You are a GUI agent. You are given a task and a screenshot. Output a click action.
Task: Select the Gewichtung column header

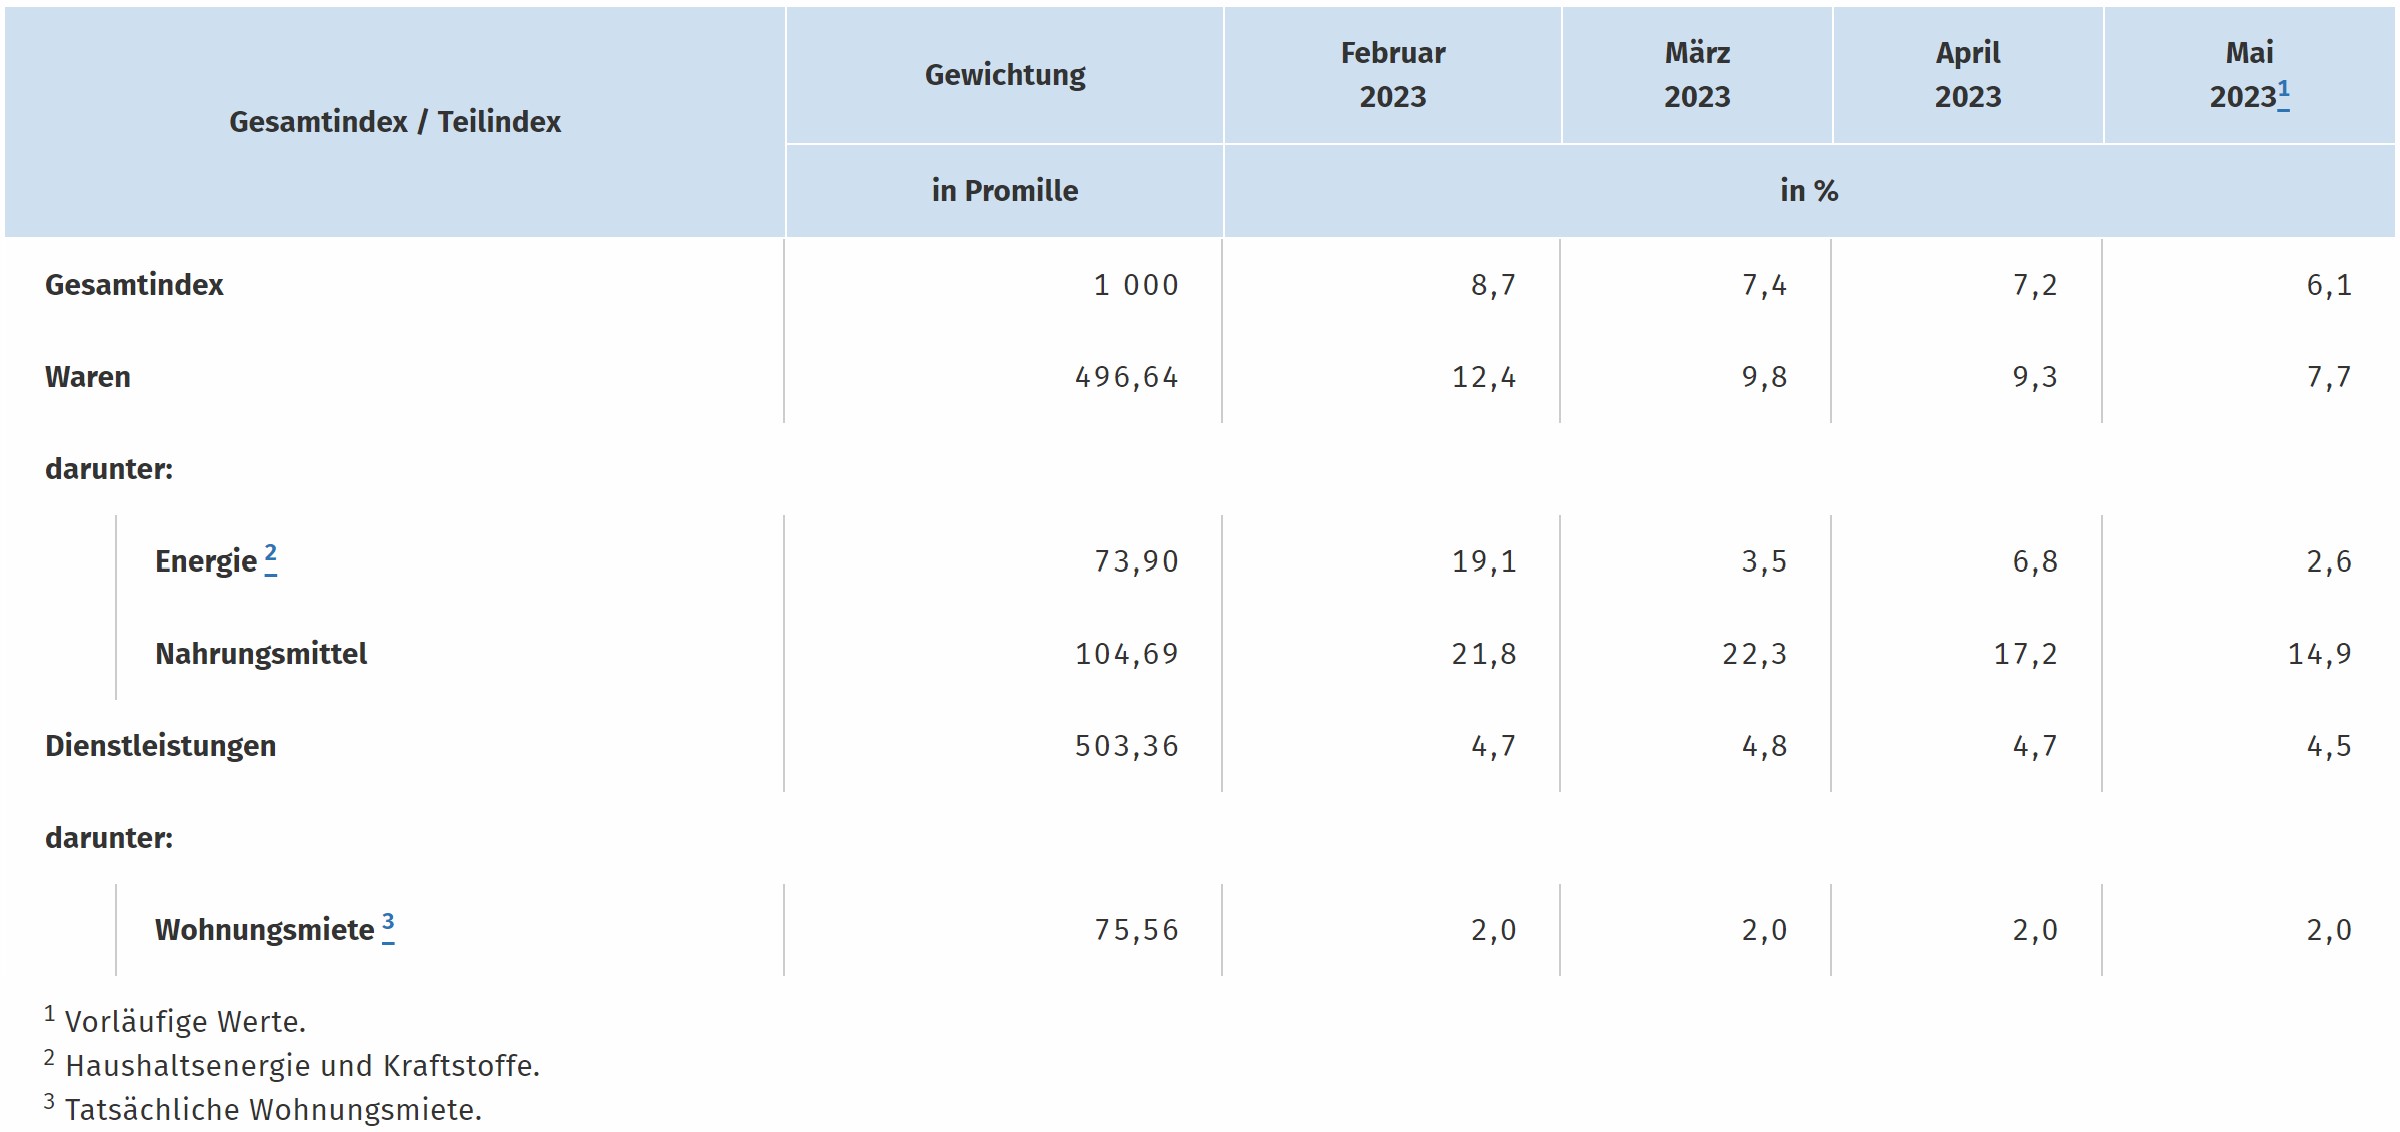click(x=1005, y=75)
